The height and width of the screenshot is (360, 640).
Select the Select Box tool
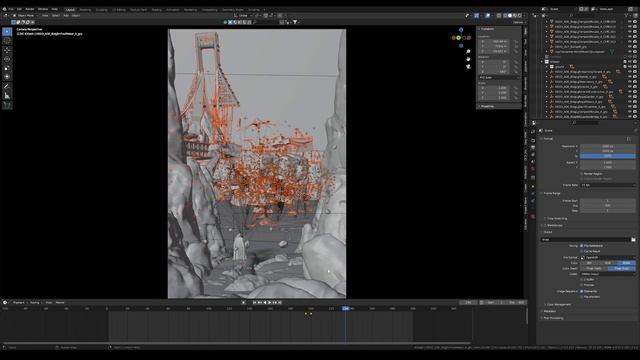(x=7, y=31)
